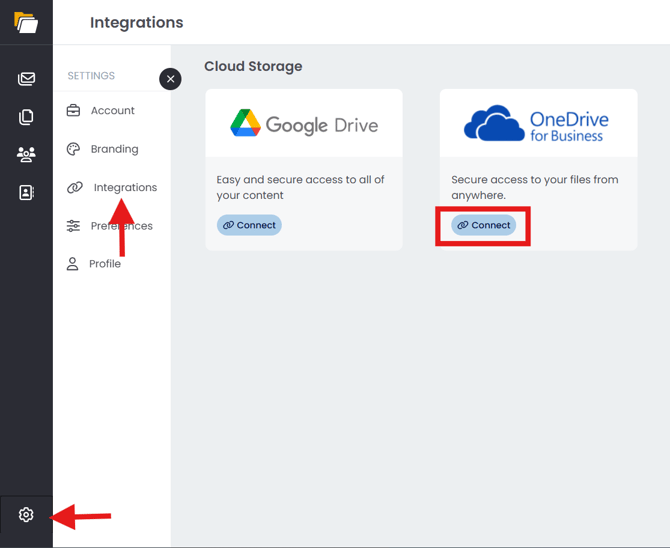This screenshot has width=670, height=548.
Task: Click the SETTINGS panel label
Action: [x=91, y=76]
